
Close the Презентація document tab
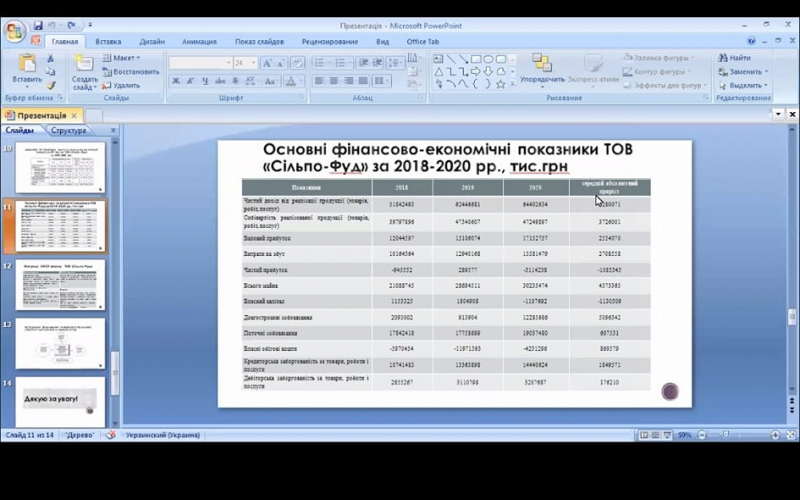(x=74, y=115)
